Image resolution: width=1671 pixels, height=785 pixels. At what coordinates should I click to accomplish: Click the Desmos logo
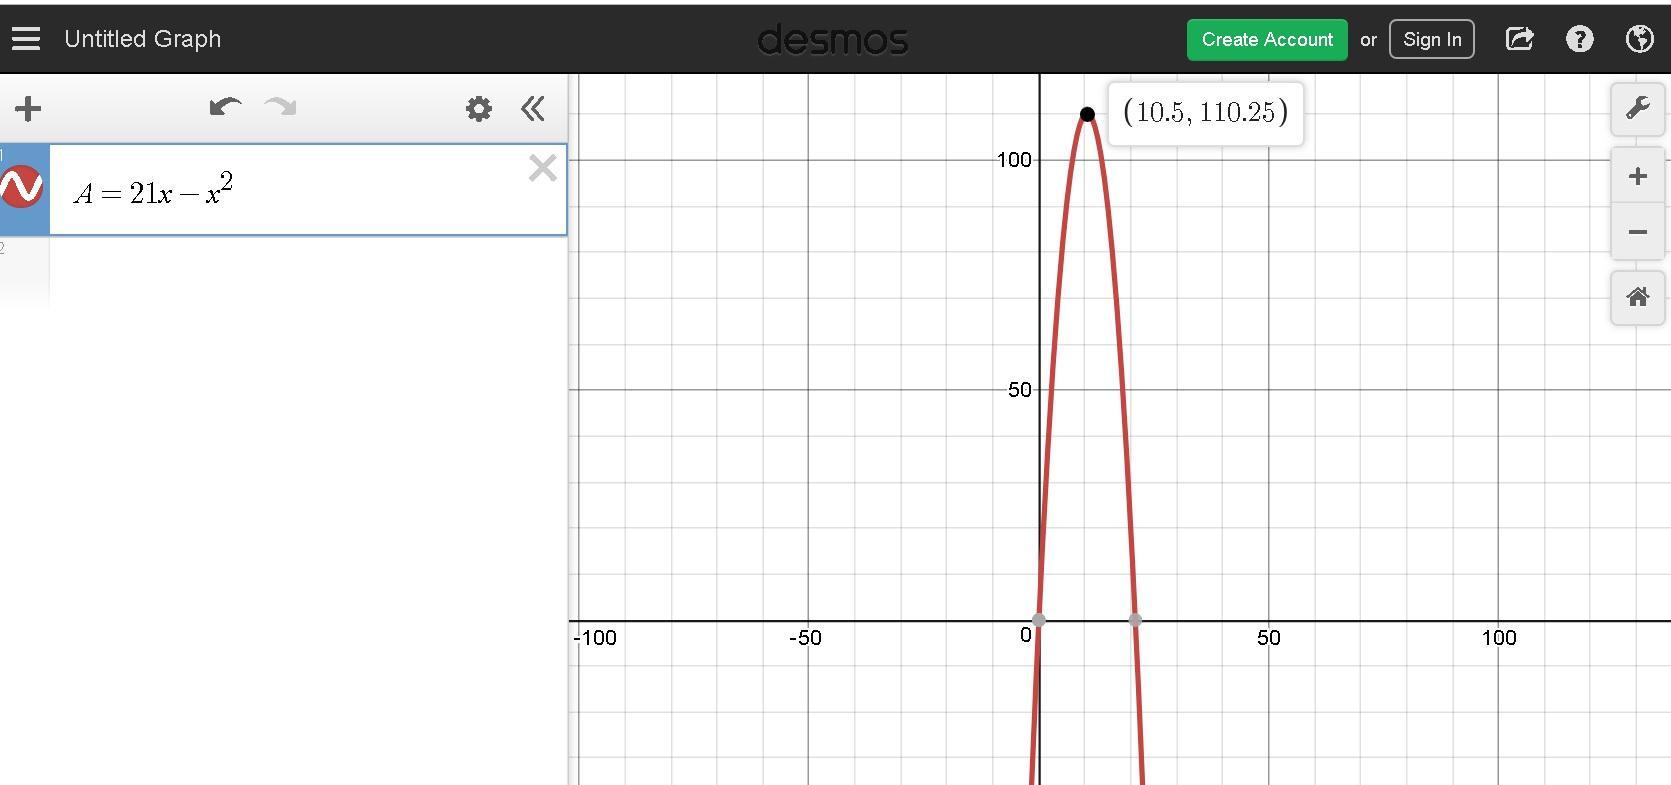click(833, 40)
